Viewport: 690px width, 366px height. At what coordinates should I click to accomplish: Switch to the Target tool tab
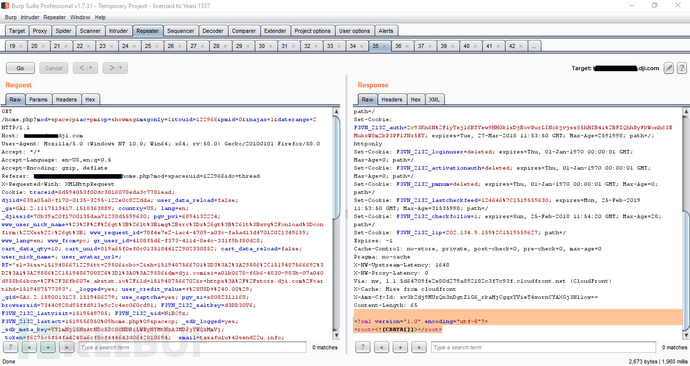pyautogui.click(x=17, y=31)
